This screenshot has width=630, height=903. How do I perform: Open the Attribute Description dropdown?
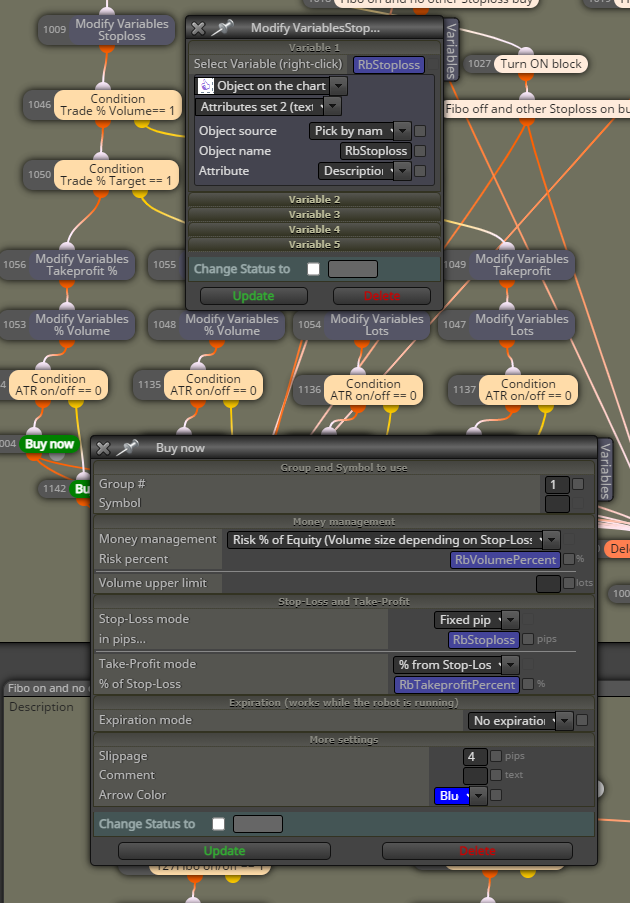(x=364, y=171)
